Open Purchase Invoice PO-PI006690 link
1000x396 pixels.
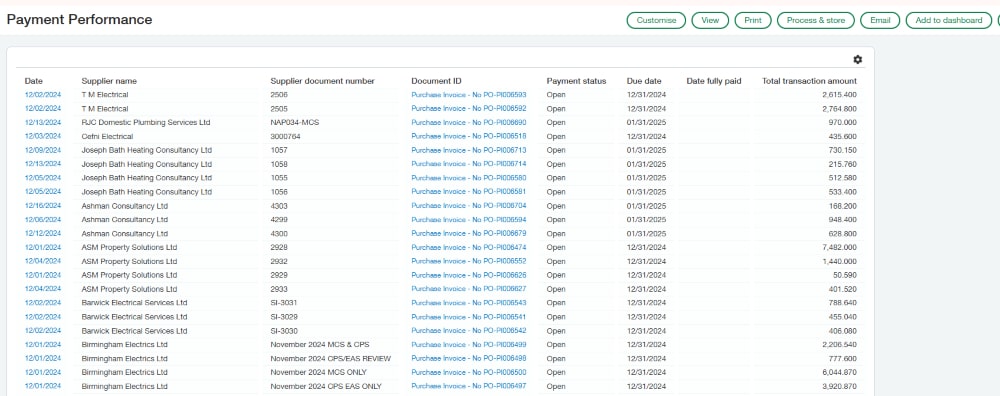[x=469, y=122]
